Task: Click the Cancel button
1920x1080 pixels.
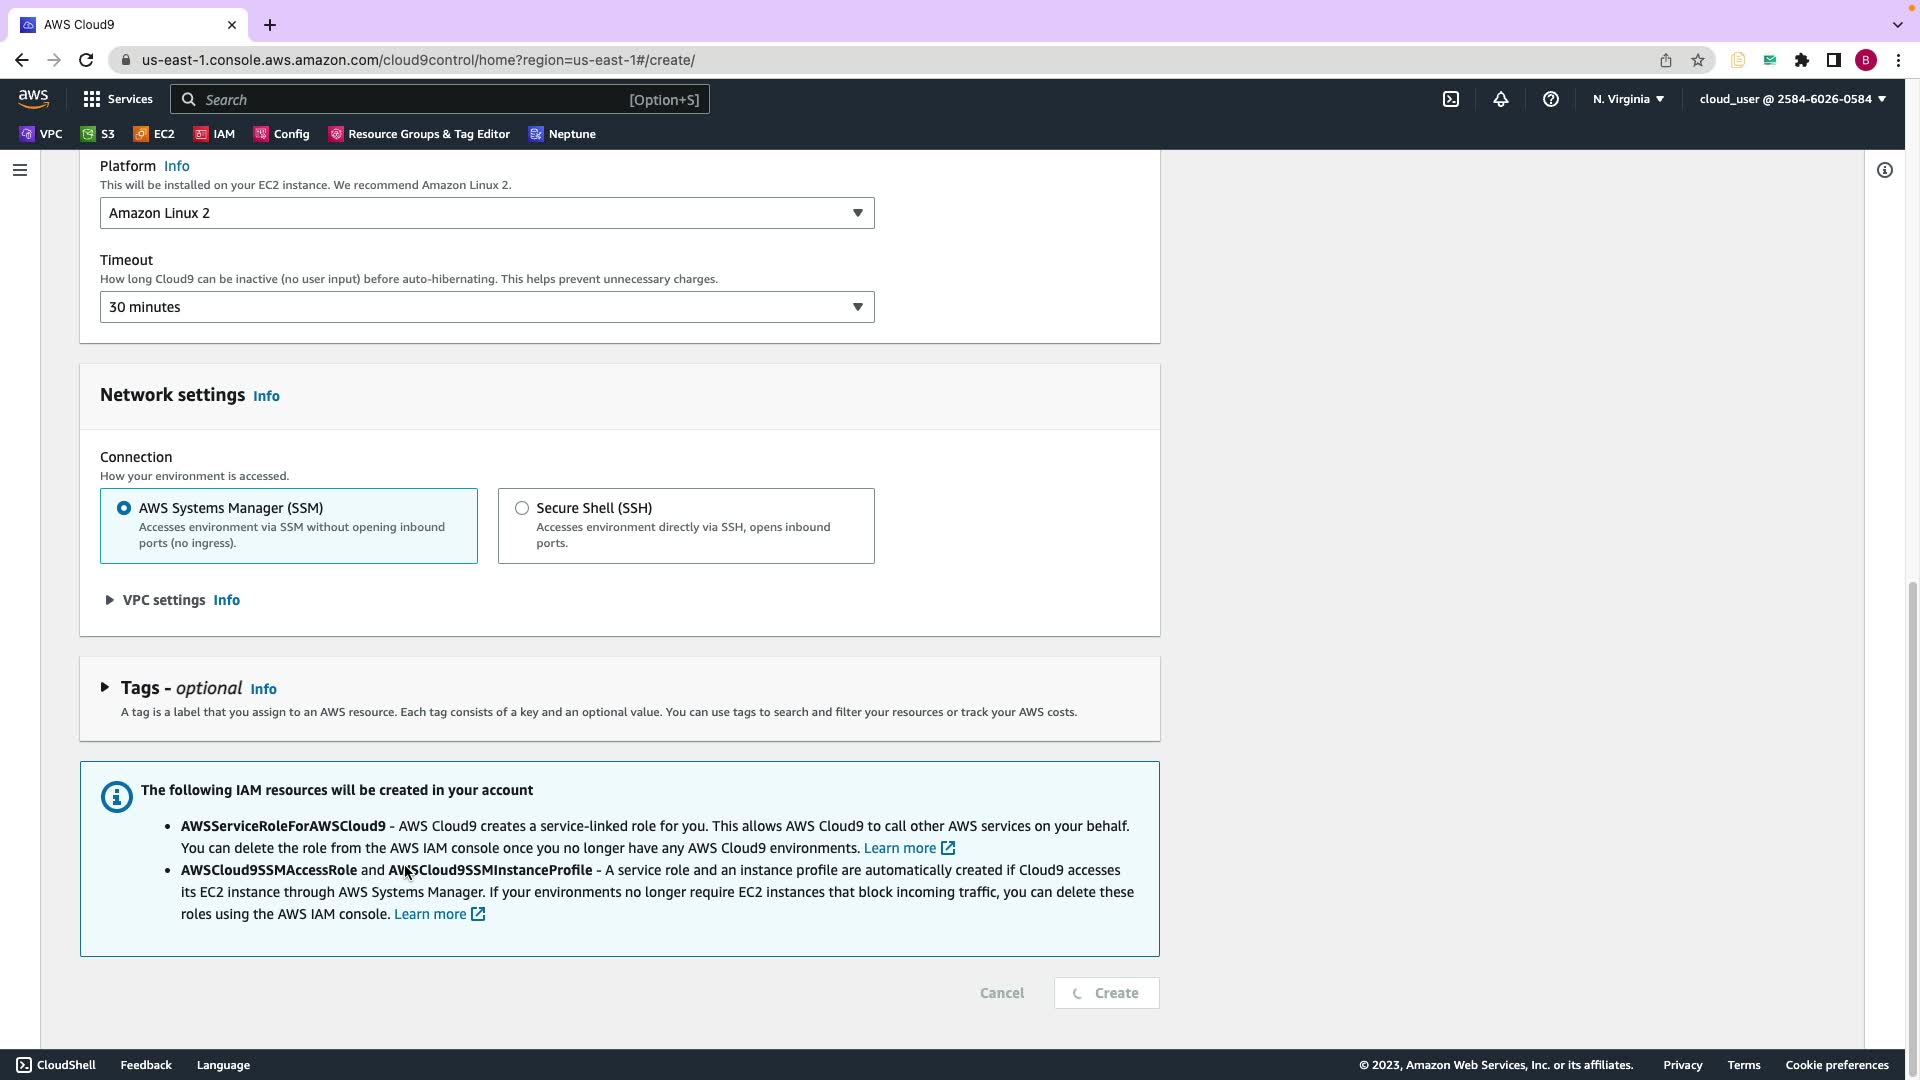Action: [1001, 993]
